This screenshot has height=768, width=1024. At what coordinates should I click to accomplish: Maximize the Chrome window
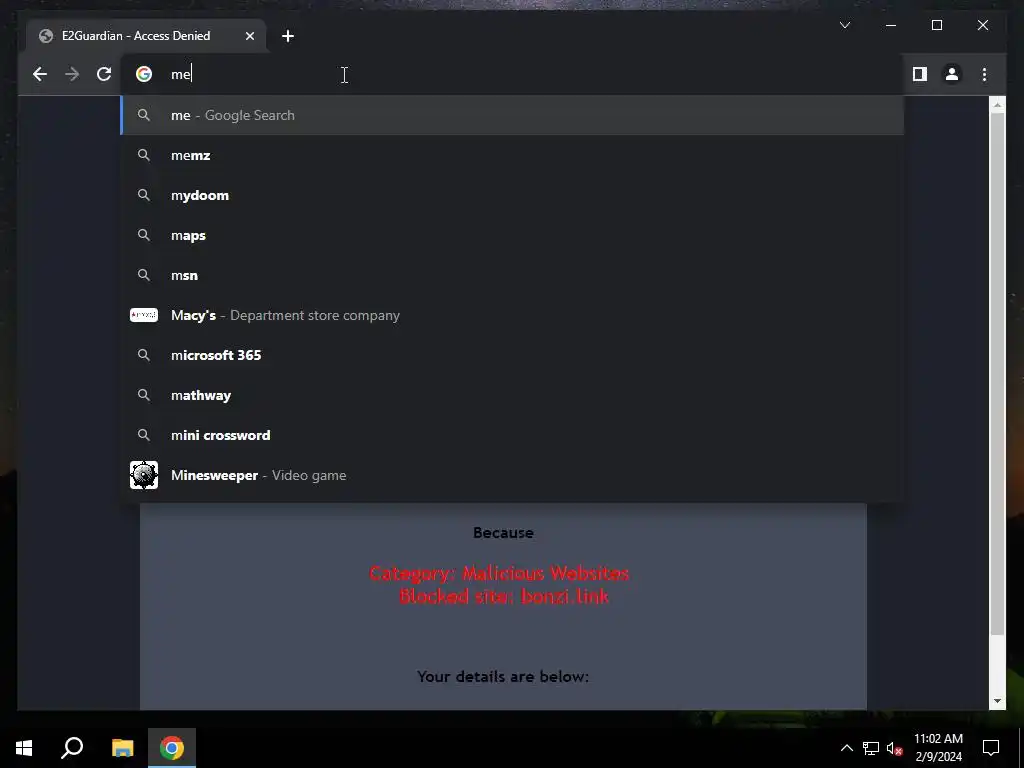coord(936,25)
